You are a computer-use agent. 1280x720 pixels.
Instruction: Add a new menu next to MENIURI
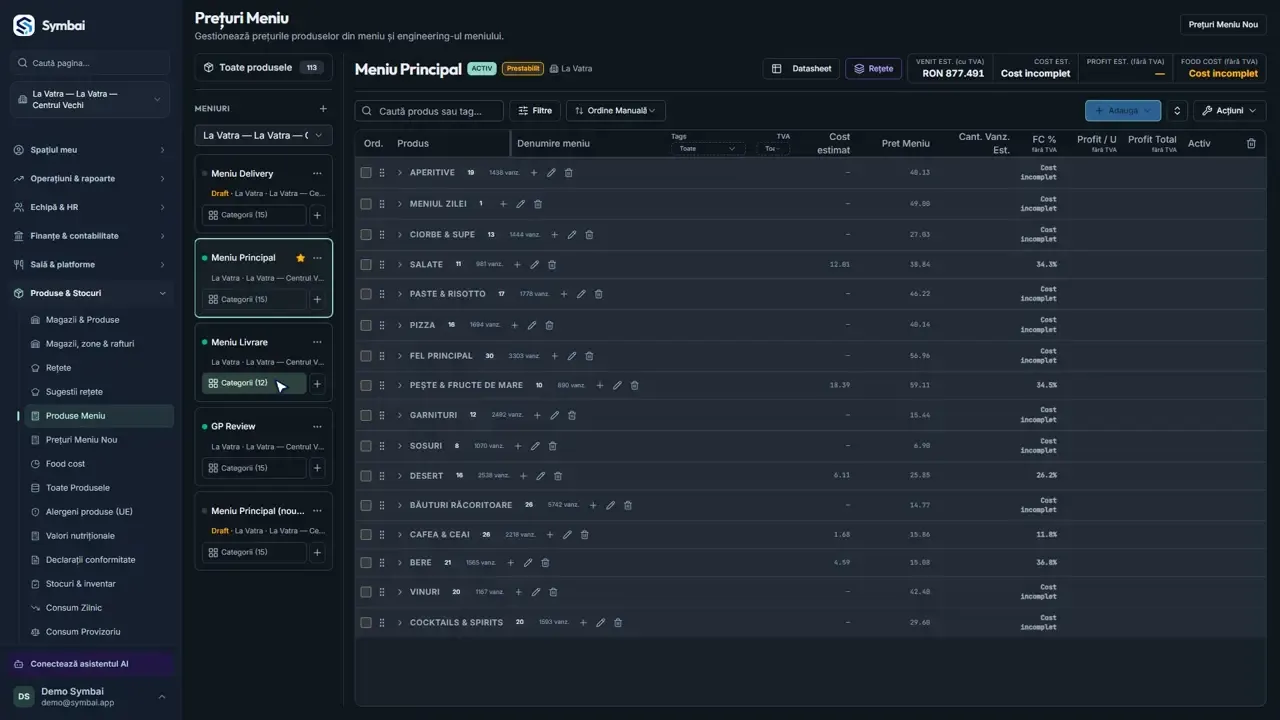(323, 109)
